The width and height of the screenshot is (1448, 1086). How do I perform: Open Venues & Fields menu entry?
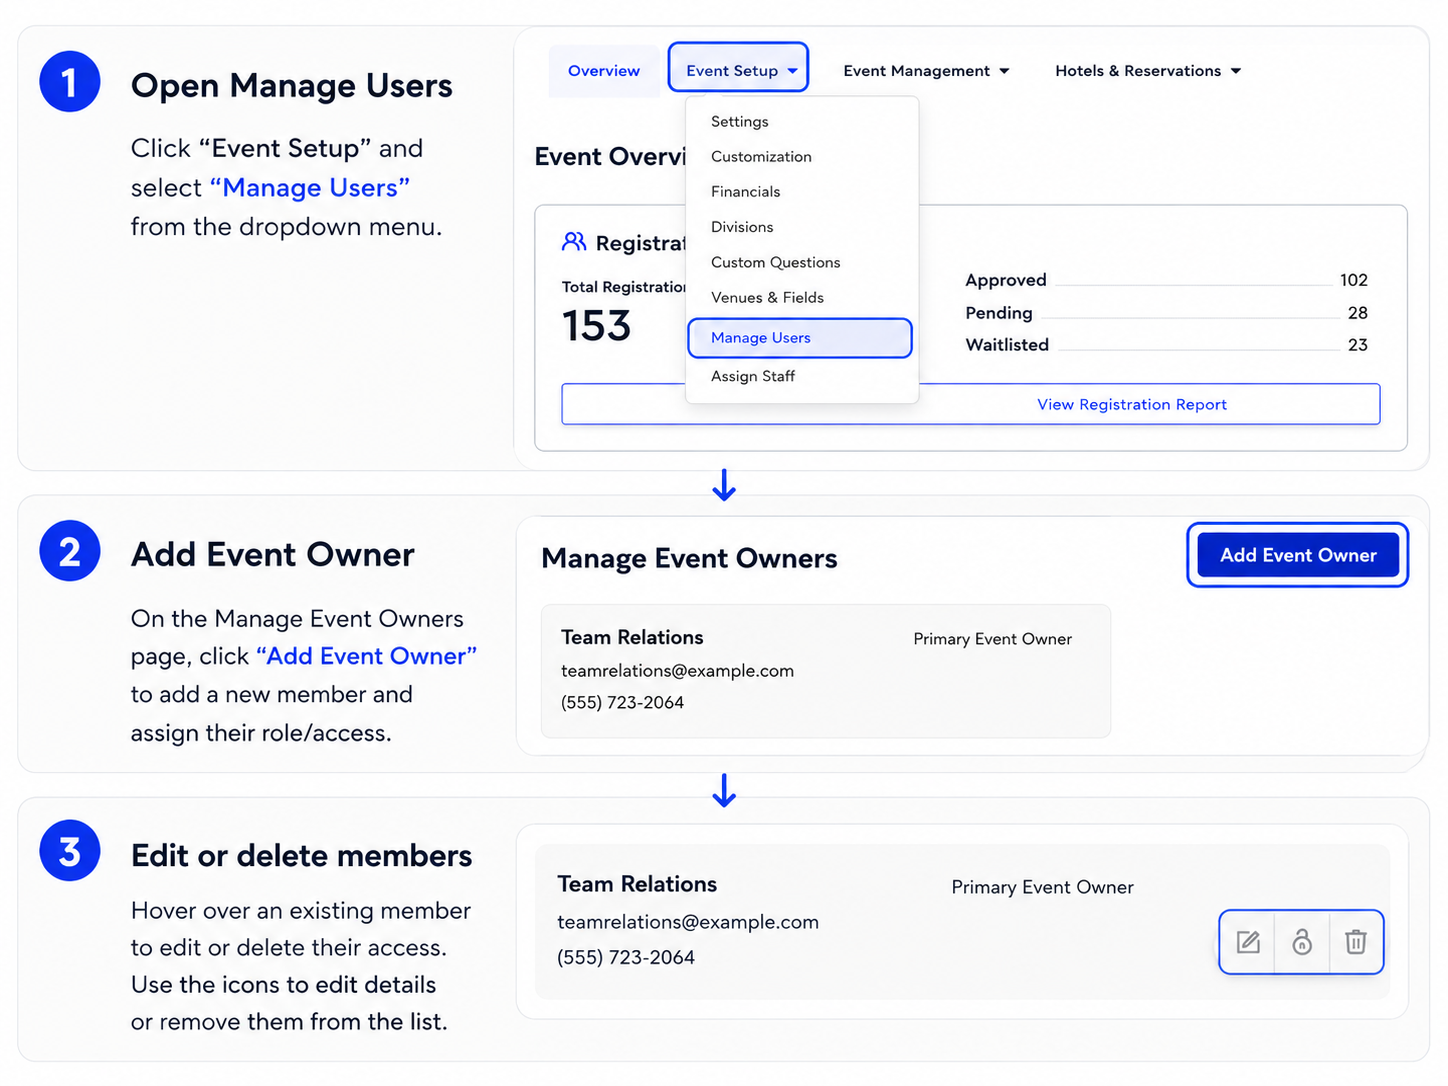[767, 297]
